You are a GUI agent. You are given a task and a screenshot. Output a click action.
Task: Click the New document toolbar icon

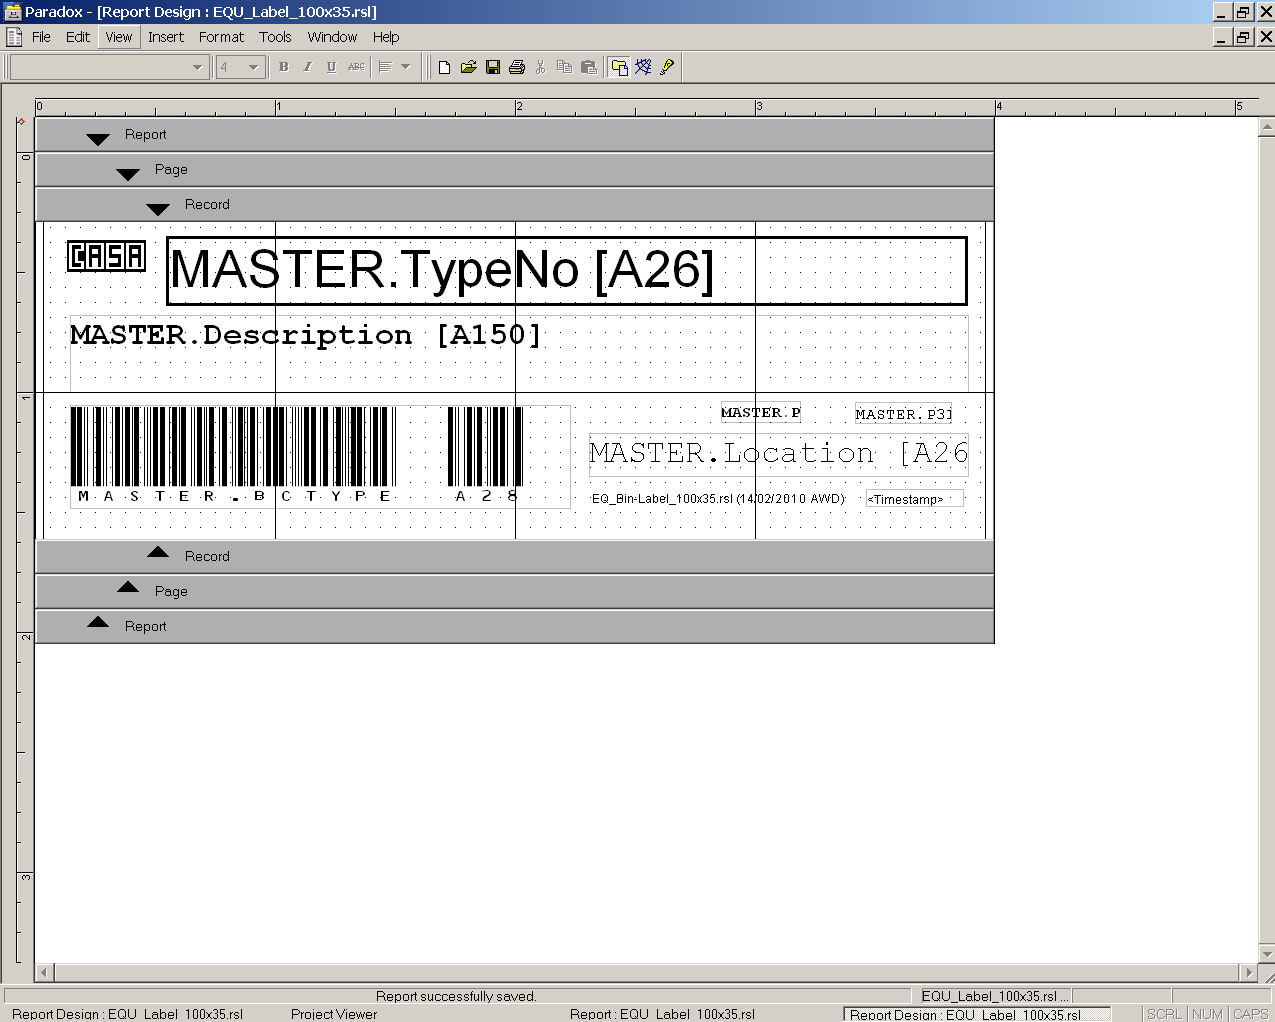click(444, 67)
